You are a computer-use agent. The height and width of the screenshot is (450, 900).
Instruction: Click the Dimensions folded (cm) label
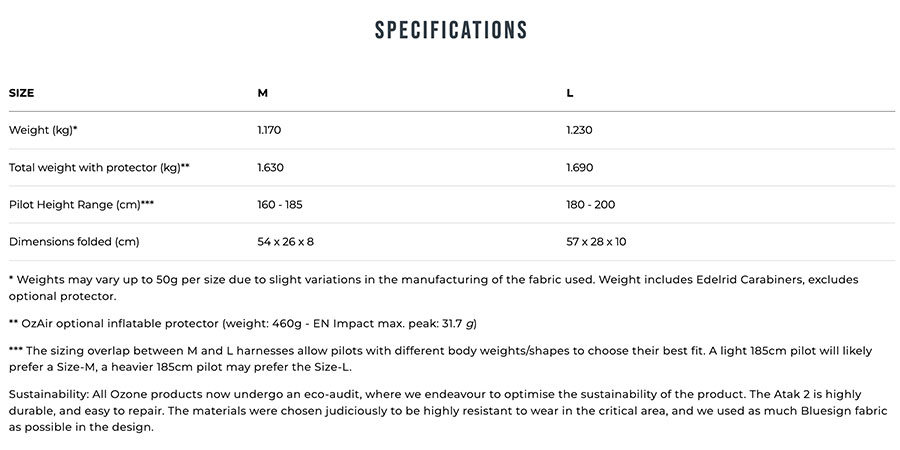pyautogui.click(x=74, y=241)
